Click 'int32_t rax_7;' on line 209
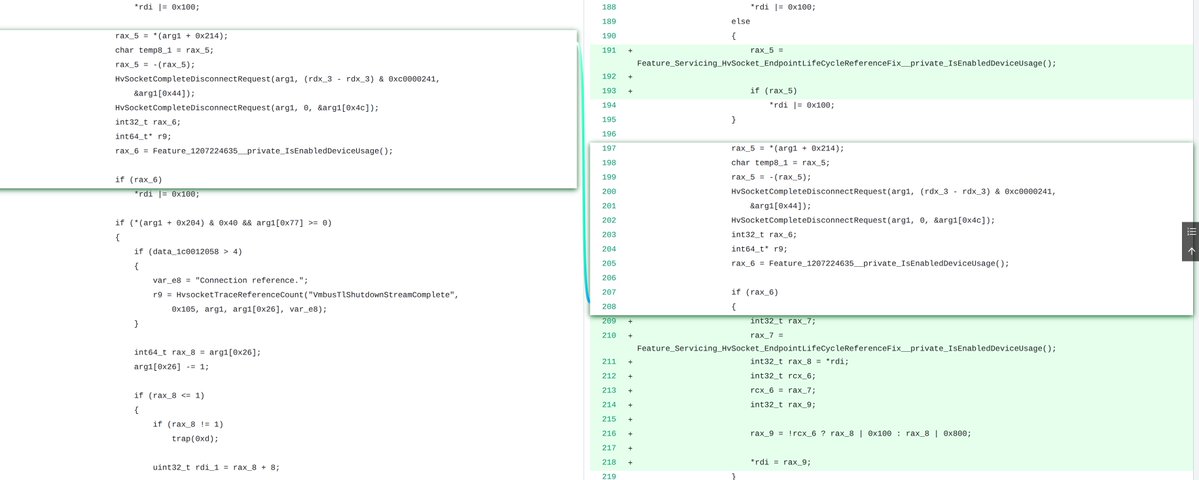 tap(783, 321)
